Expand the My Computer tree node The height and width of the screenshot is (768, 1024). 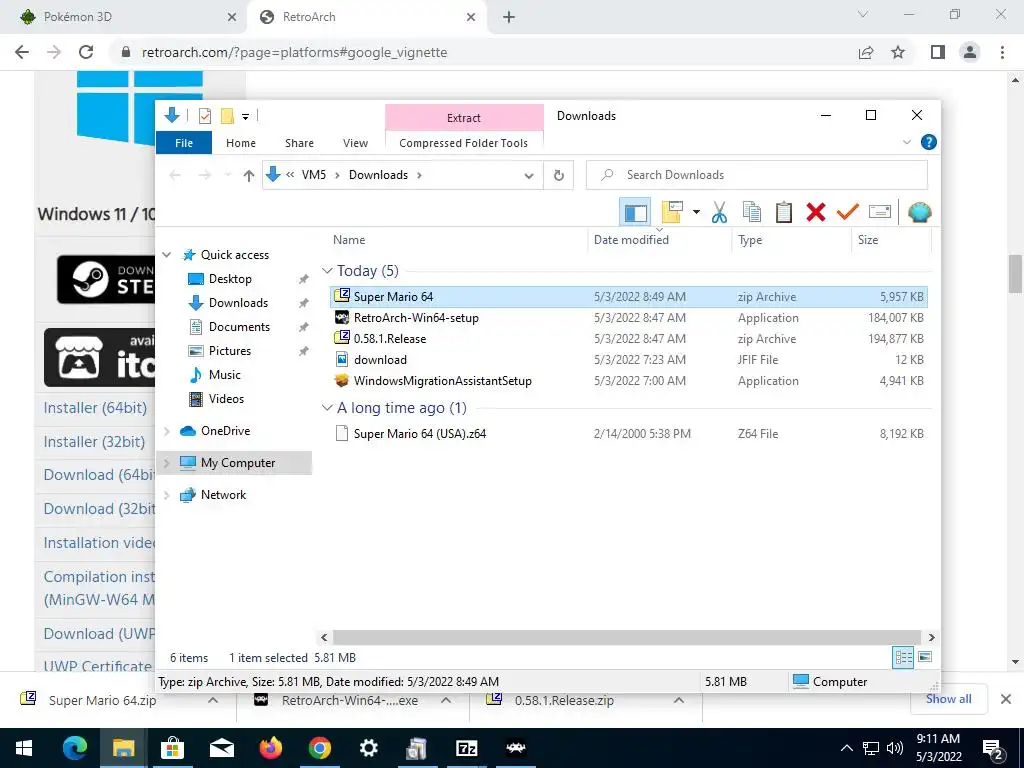pyautogui.click(x=167, y=463)
